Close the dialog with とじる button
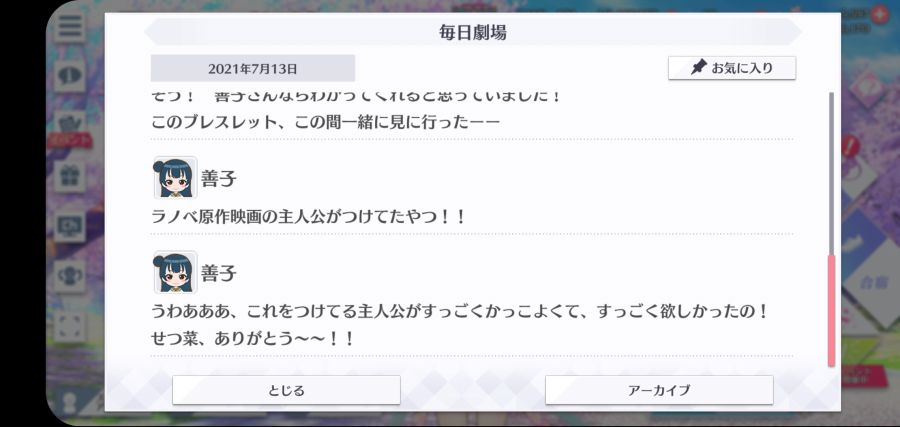The image size is (900, 427). 286,390
